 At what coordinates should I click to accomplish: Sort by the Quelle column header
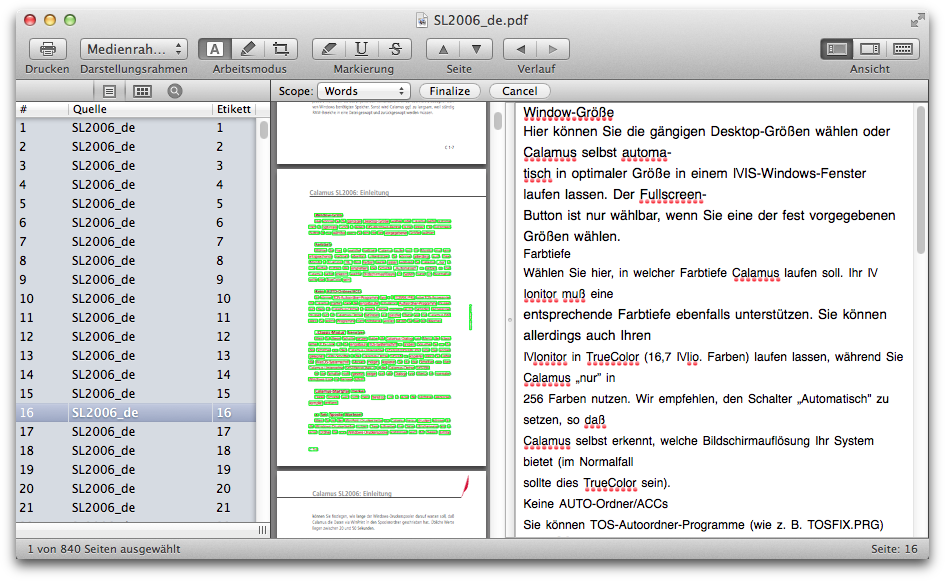pyautogui.click(x=140, y=109)
